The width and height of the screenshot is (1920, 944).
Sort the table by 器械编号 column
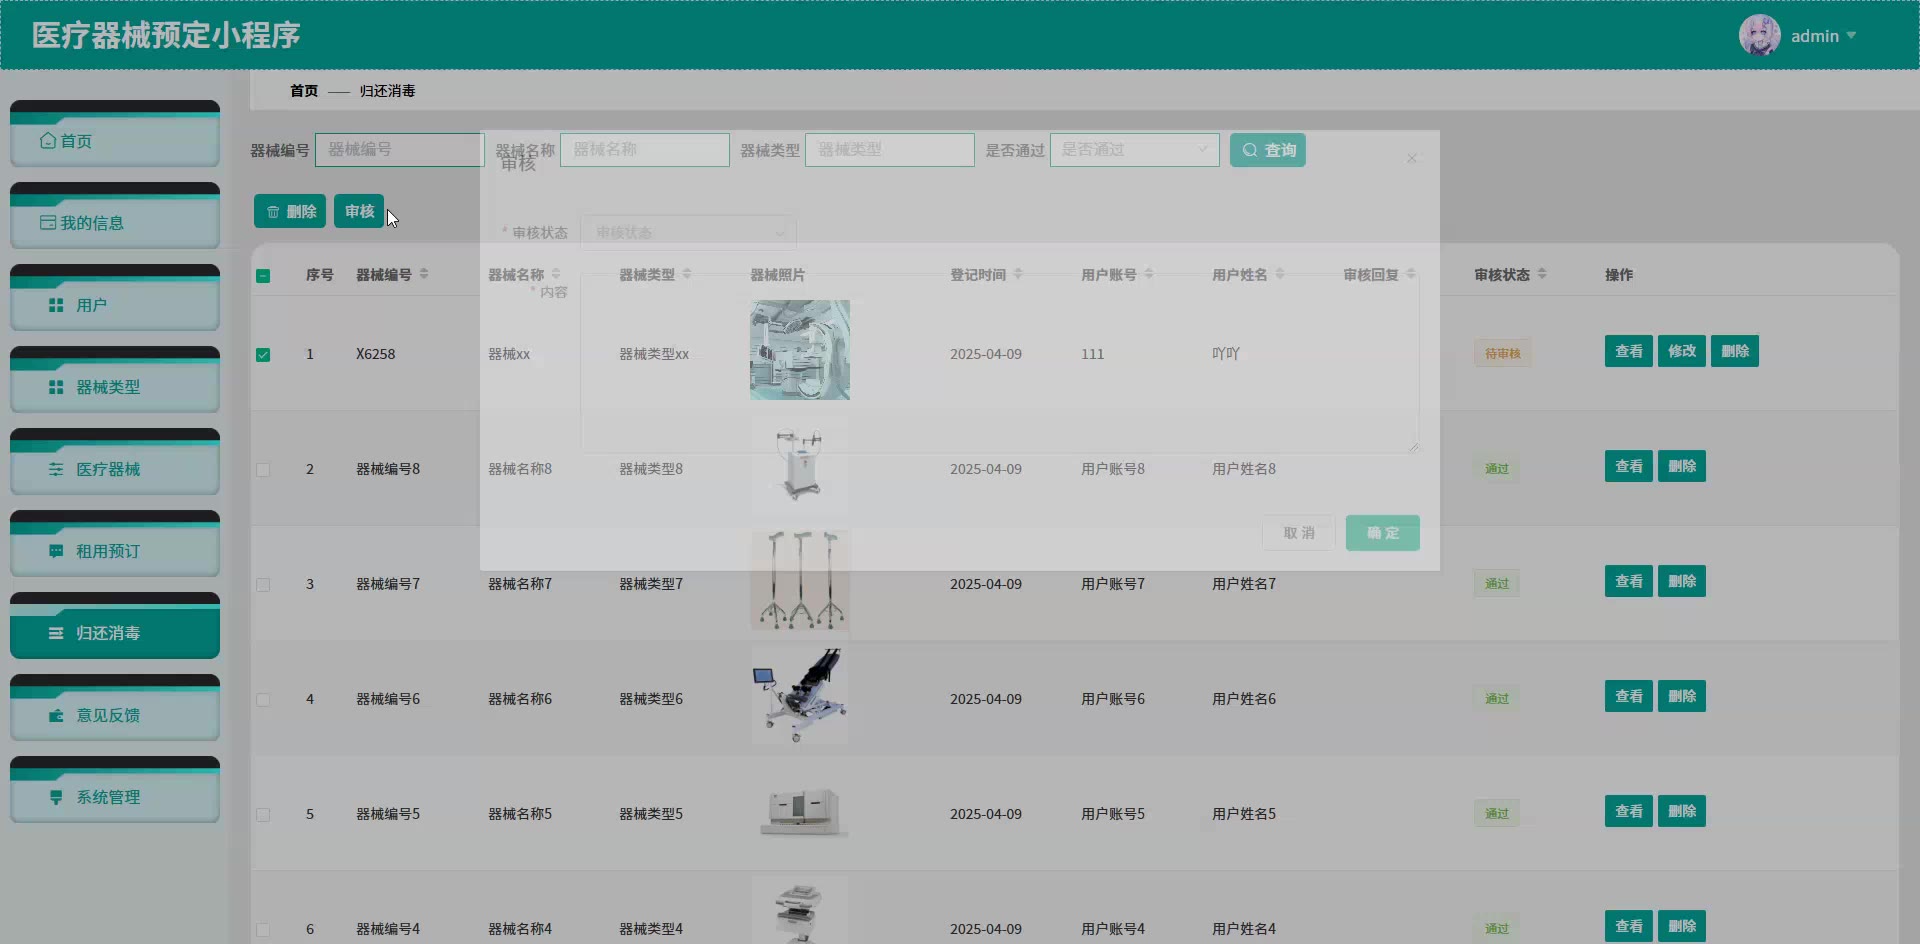[424, 274]
